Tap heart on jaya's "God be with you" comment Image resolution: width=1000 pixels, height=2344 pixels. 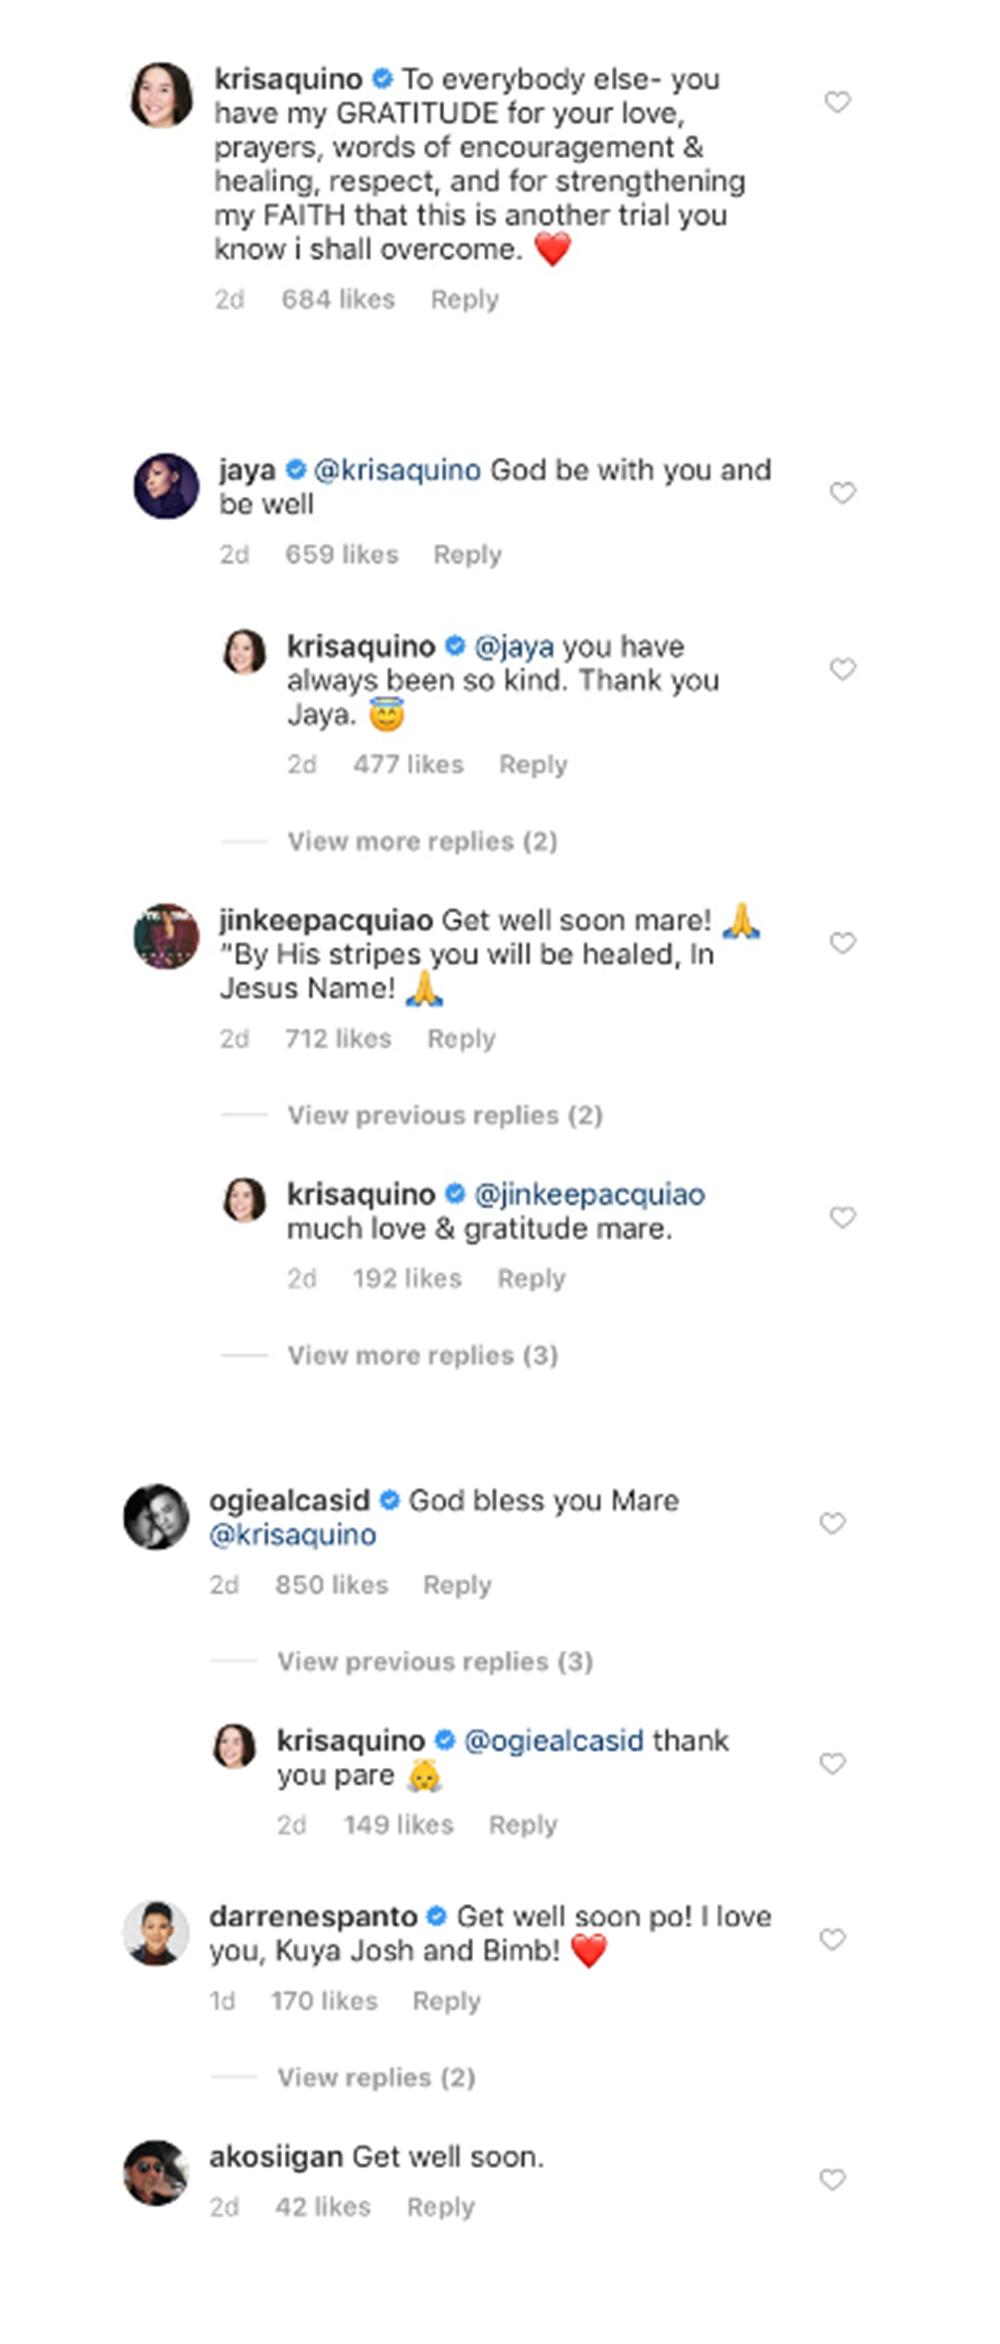pos(843,492)
